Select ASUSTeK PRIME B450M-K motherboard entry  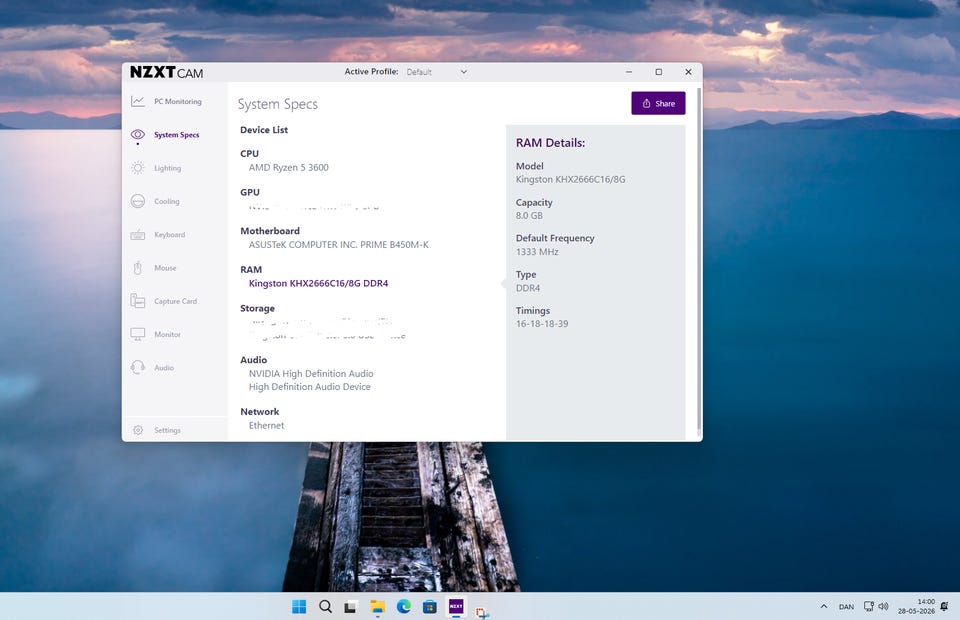[339, 244]
